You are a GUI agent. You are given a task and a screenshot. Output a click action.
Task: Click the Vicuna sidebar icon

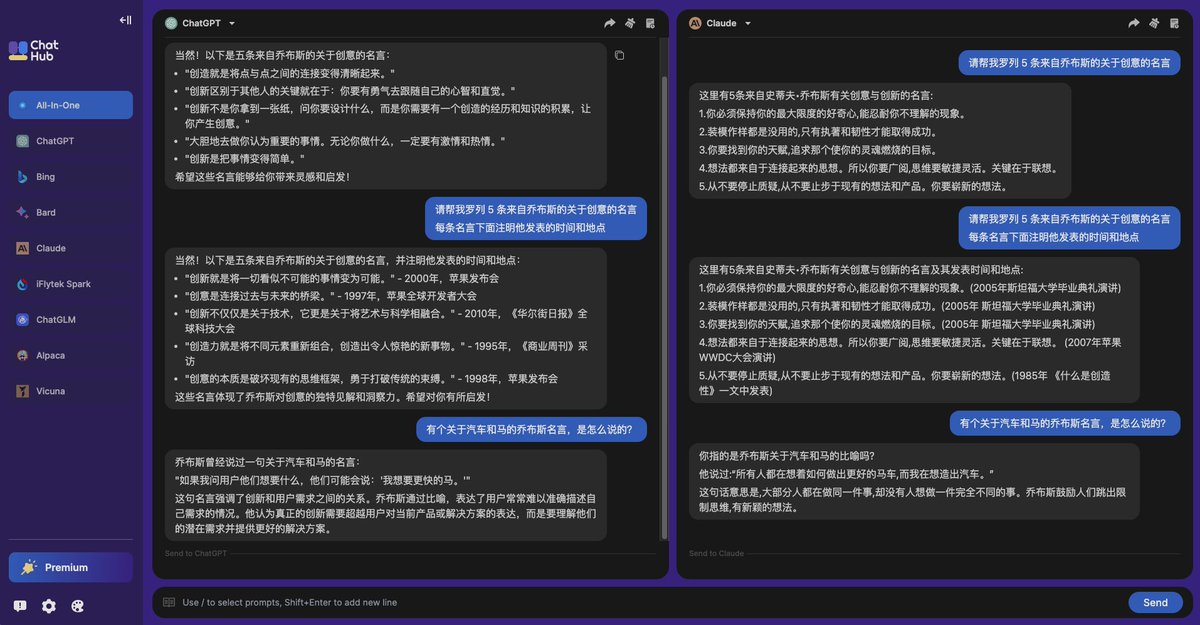coord(22,391)
